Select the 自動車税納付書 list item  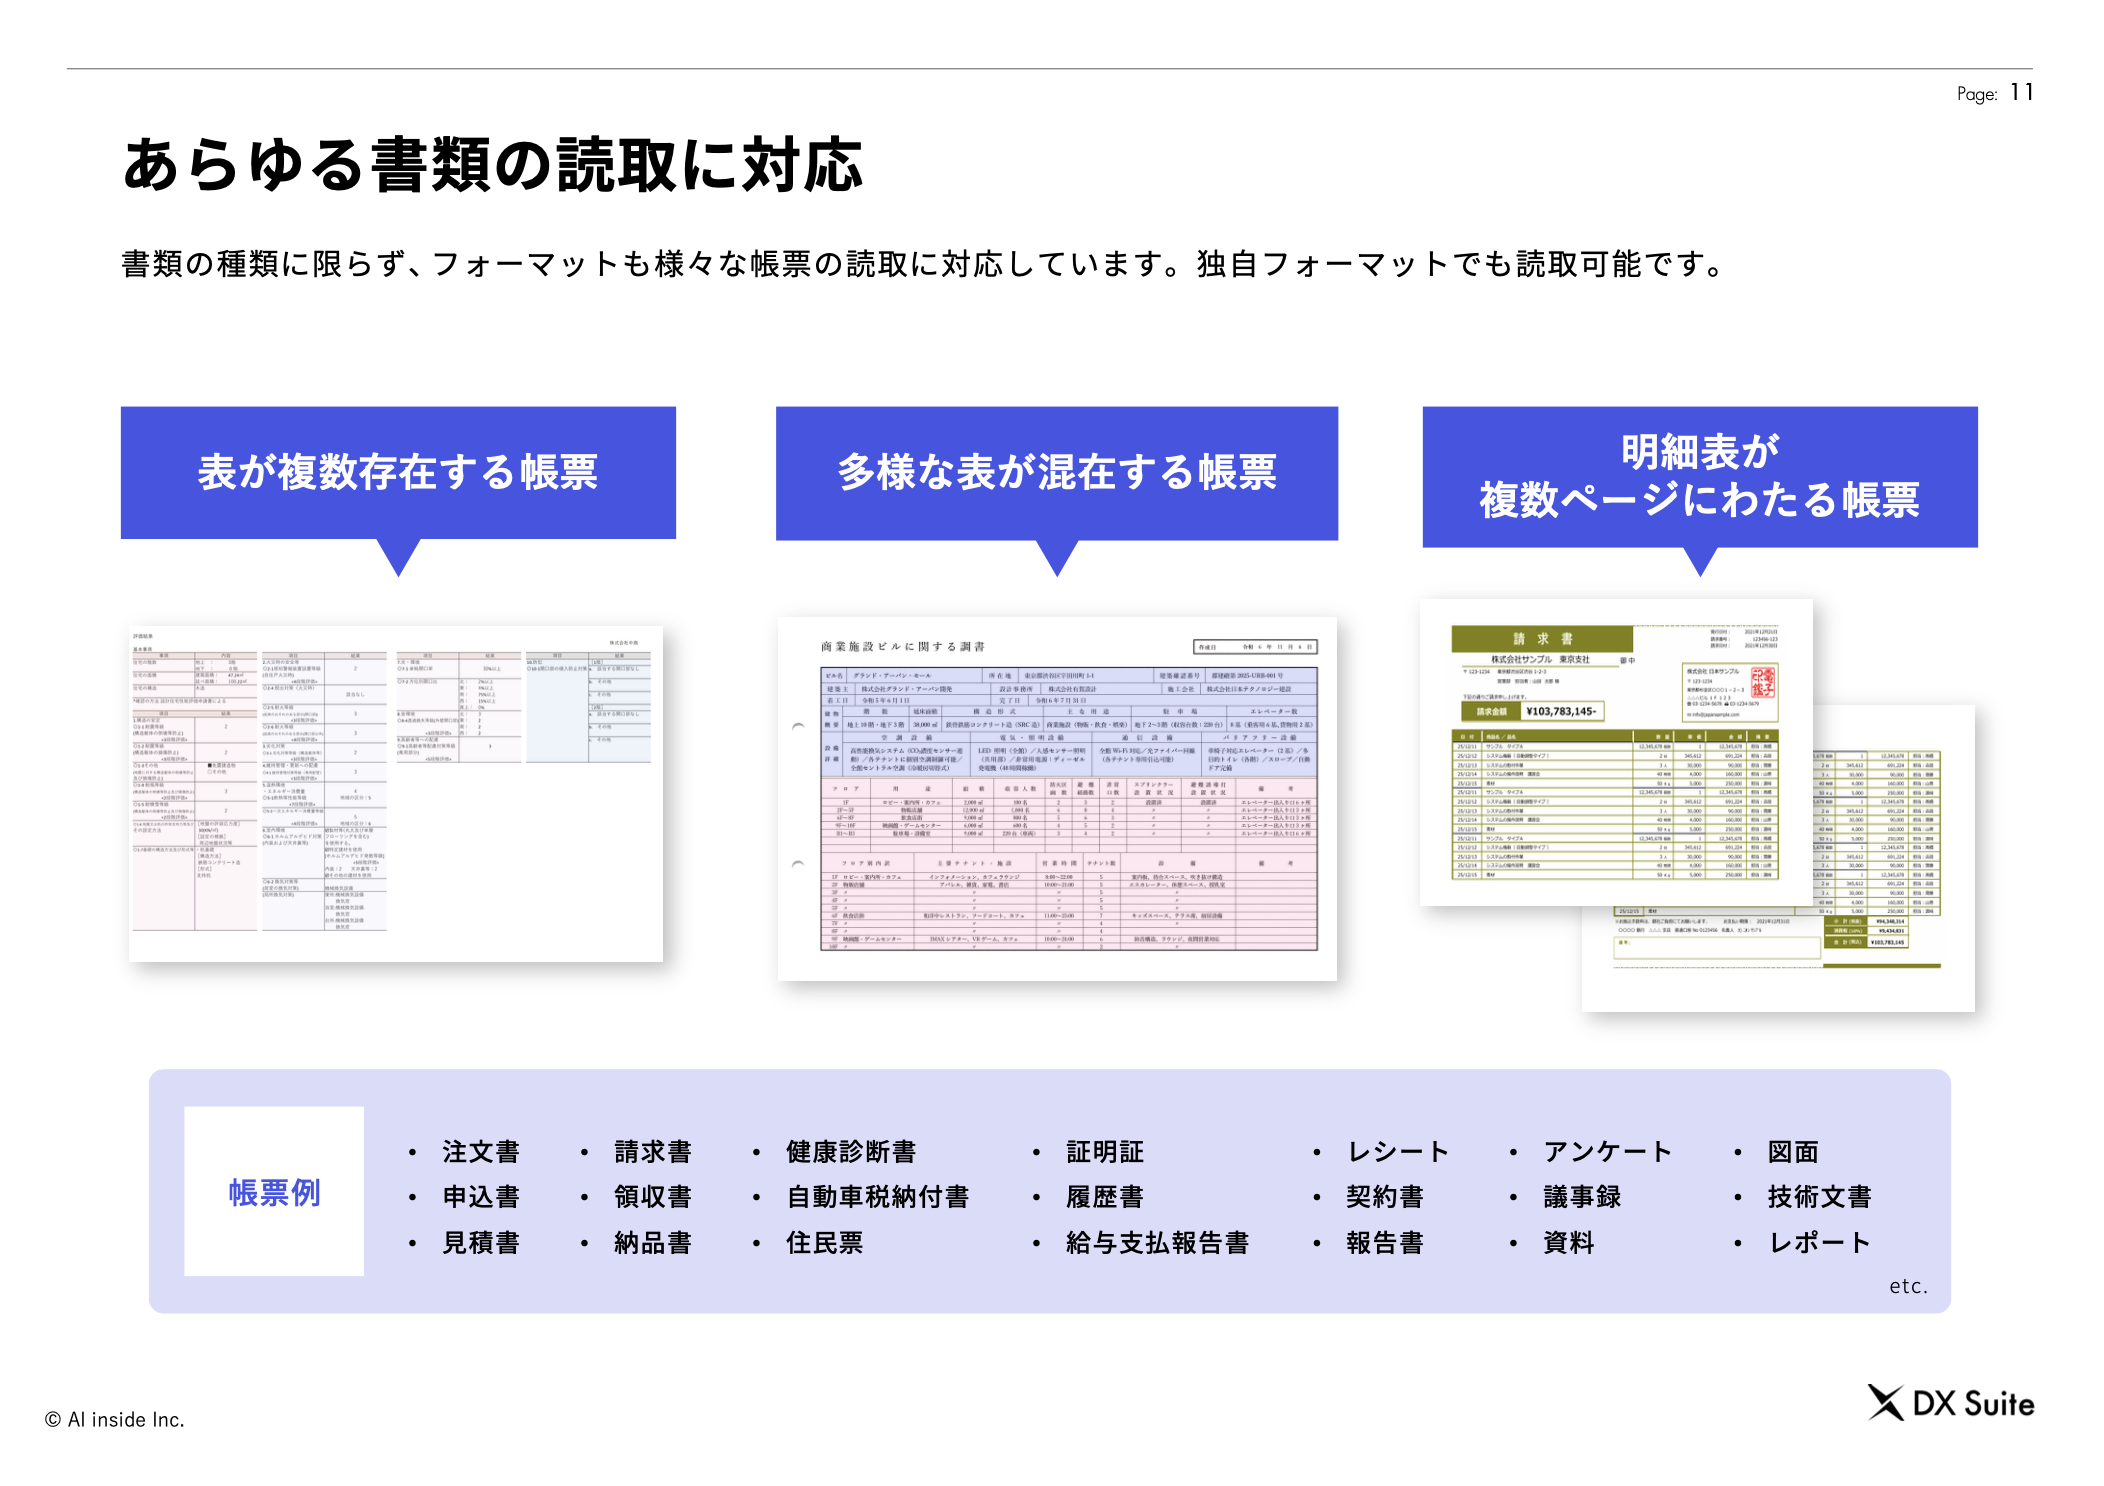click(x=877, y=1197)
